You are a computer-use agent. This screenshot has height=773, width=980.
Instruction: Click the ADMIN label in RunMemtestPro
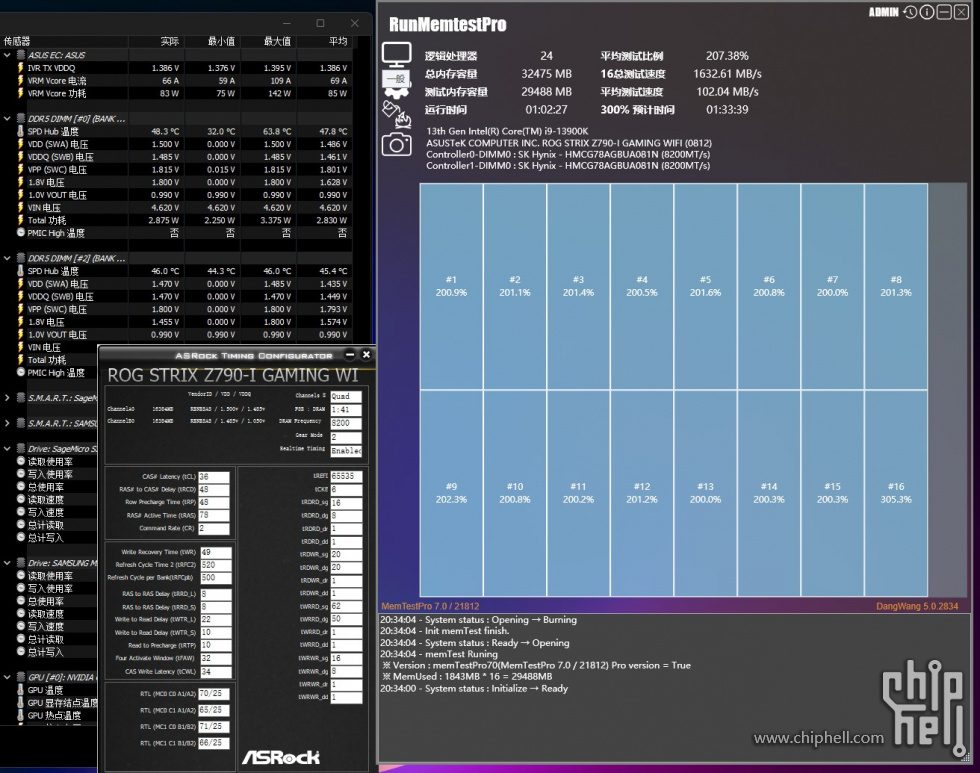click(884, 12)
